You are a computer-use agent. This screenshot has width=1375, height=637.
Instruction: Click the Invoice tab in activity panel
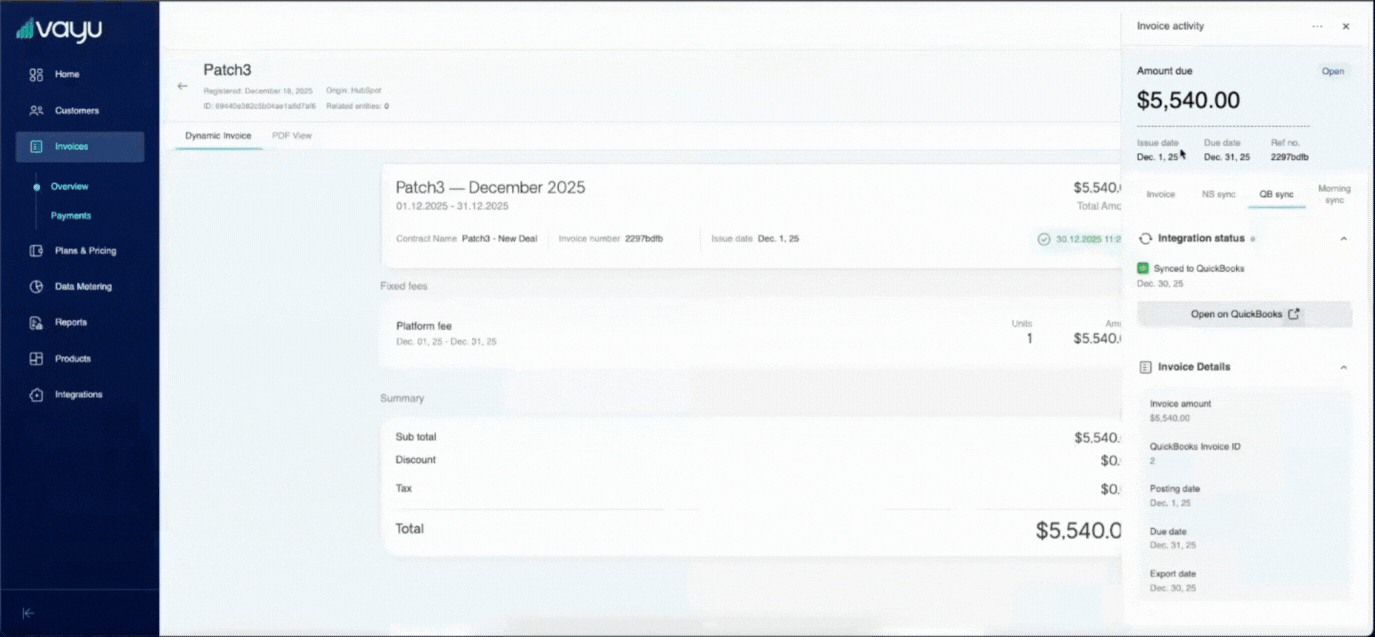1160,194
